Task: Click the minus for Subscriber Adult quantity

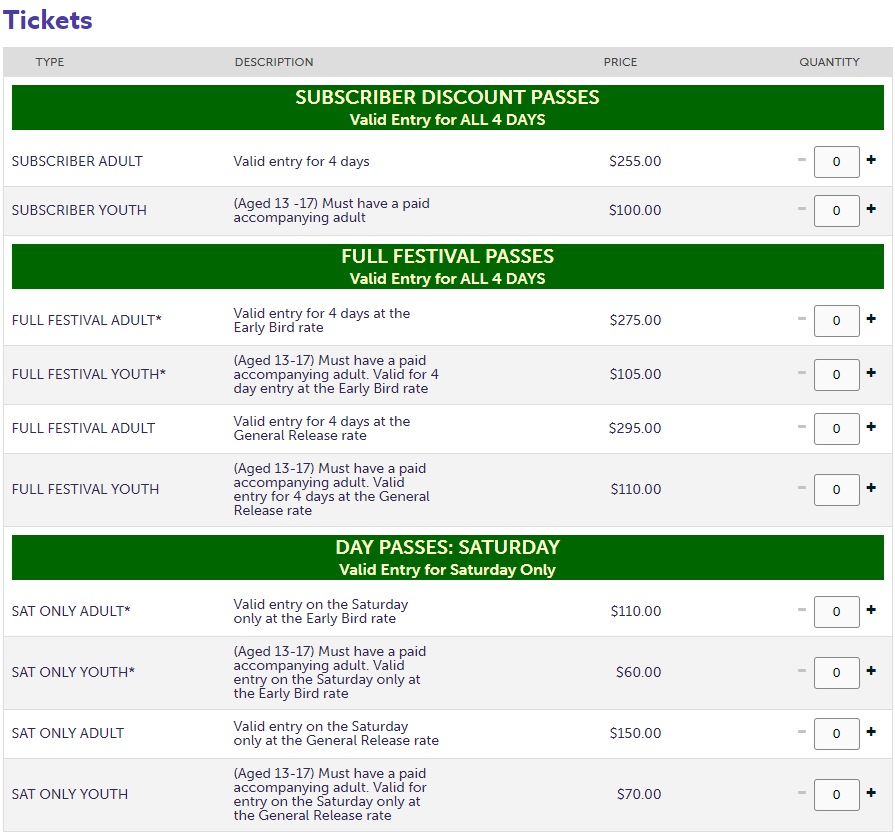Action: 802,160
